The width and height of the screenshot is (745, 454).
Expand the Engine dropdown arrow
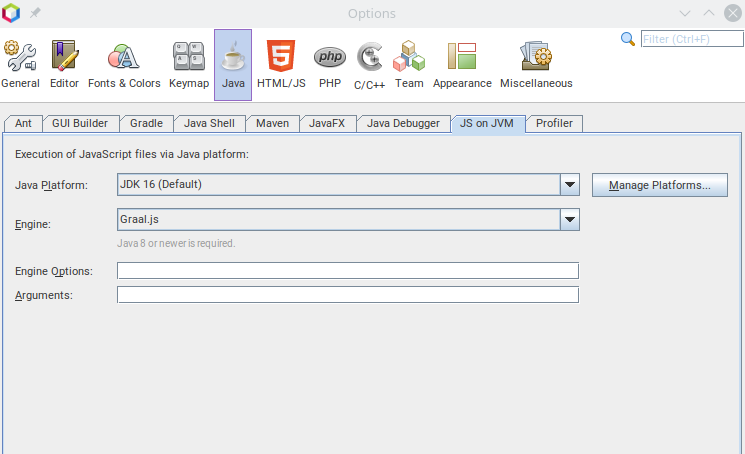pos(570,220)
